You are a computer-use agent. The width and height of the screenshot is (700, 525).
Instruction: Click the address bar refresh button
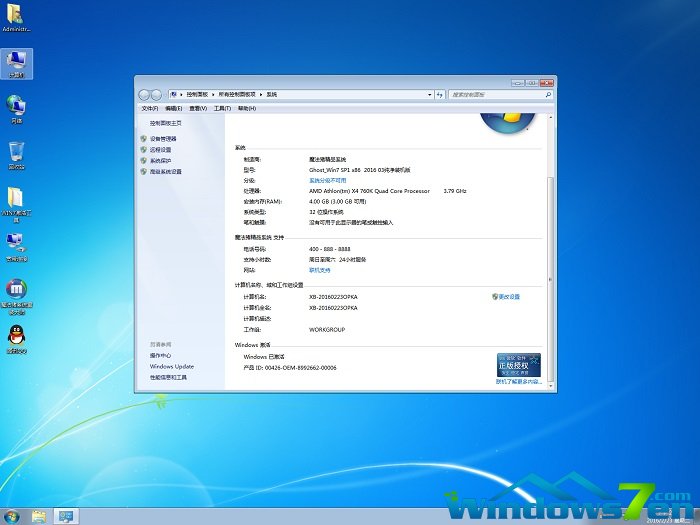coord(441,93)
